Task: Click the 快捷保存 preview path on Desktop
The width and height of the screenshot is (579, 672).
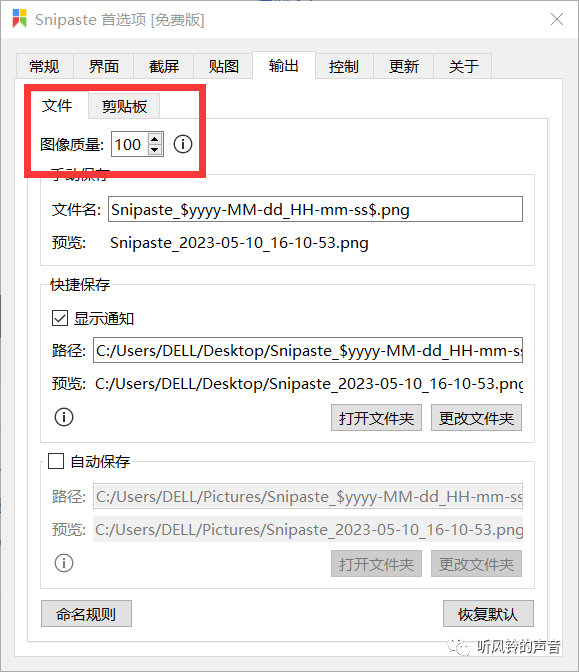Action: click(x=309, y=384)
